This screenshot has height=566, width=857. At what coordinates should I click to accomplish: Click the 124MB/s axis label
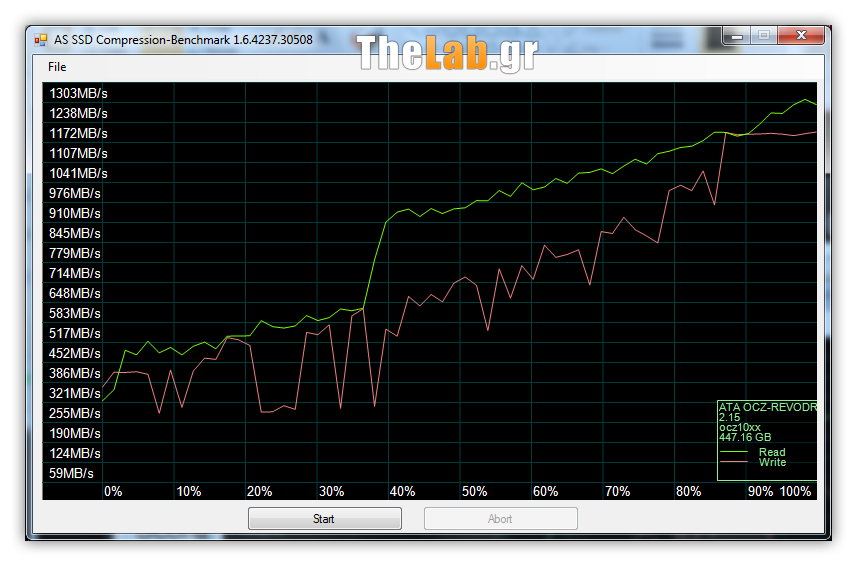pyautogui.click(x=75, y=453)
